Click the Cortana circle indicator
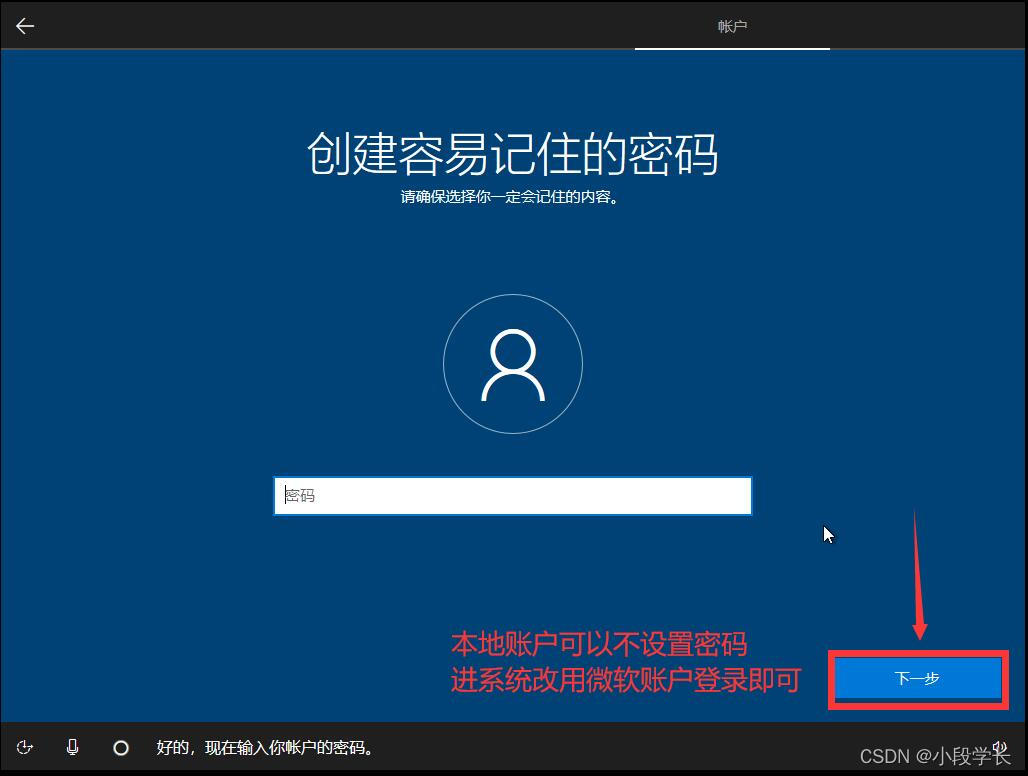This screenshot has width=1028, height=776. [121, 747]
